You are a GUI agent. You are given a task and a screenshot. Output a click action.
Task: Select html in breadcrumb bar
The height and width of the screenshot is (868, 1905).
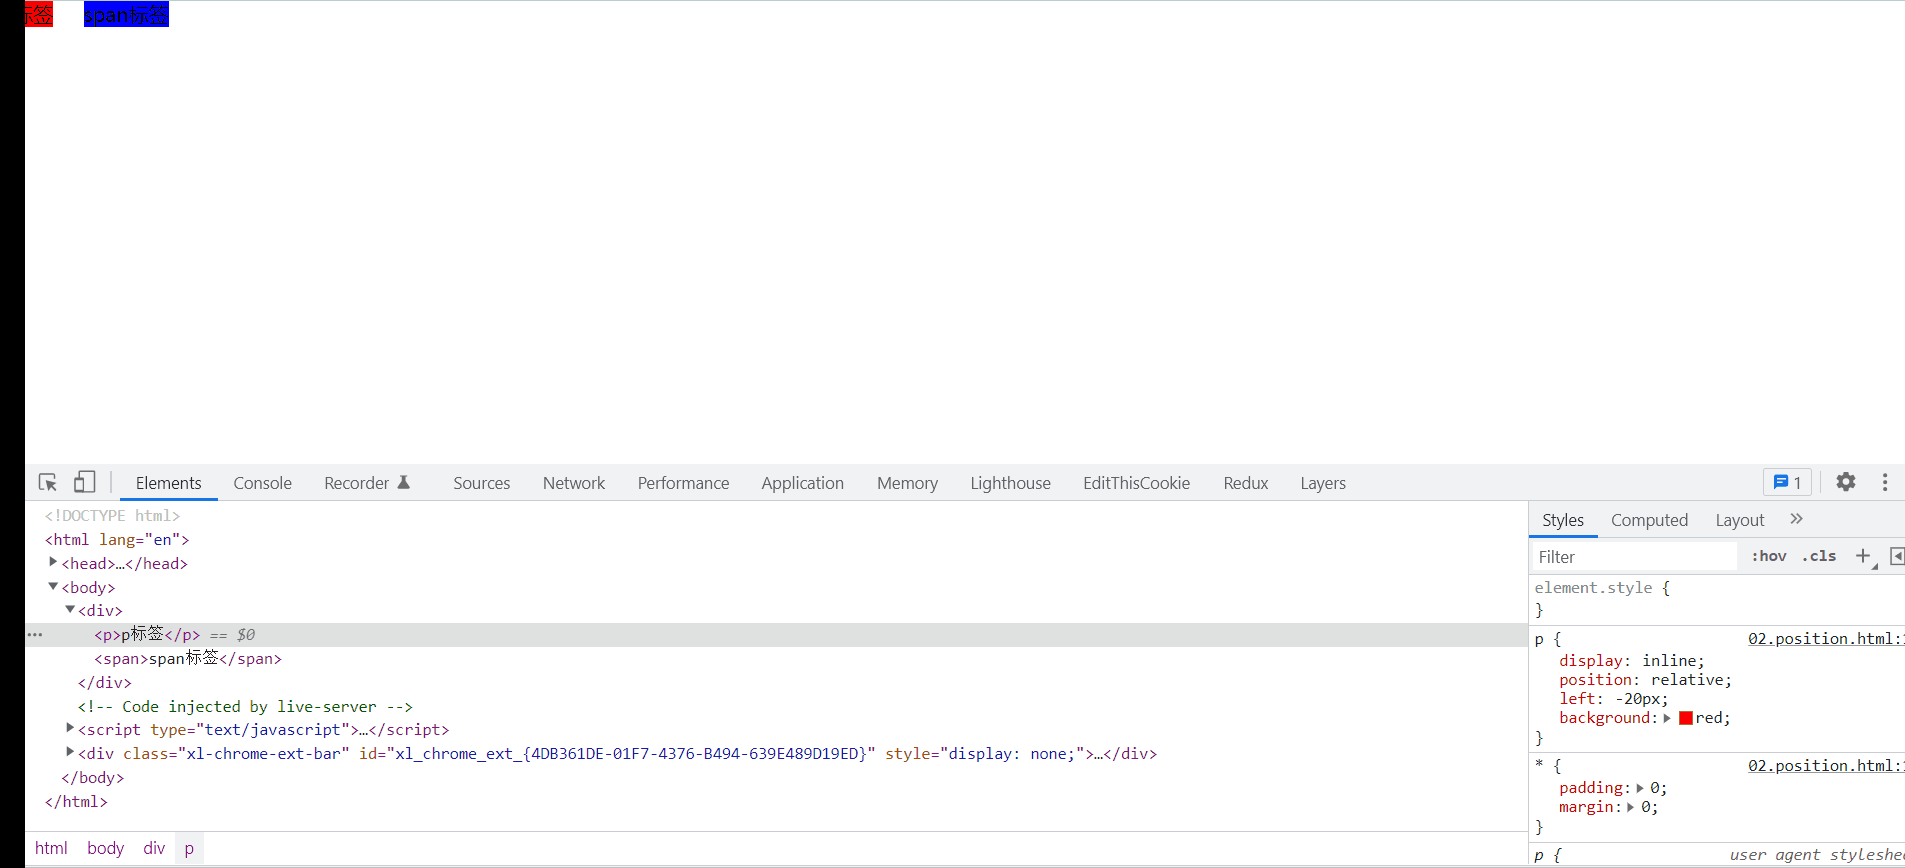tap(51, 848)
